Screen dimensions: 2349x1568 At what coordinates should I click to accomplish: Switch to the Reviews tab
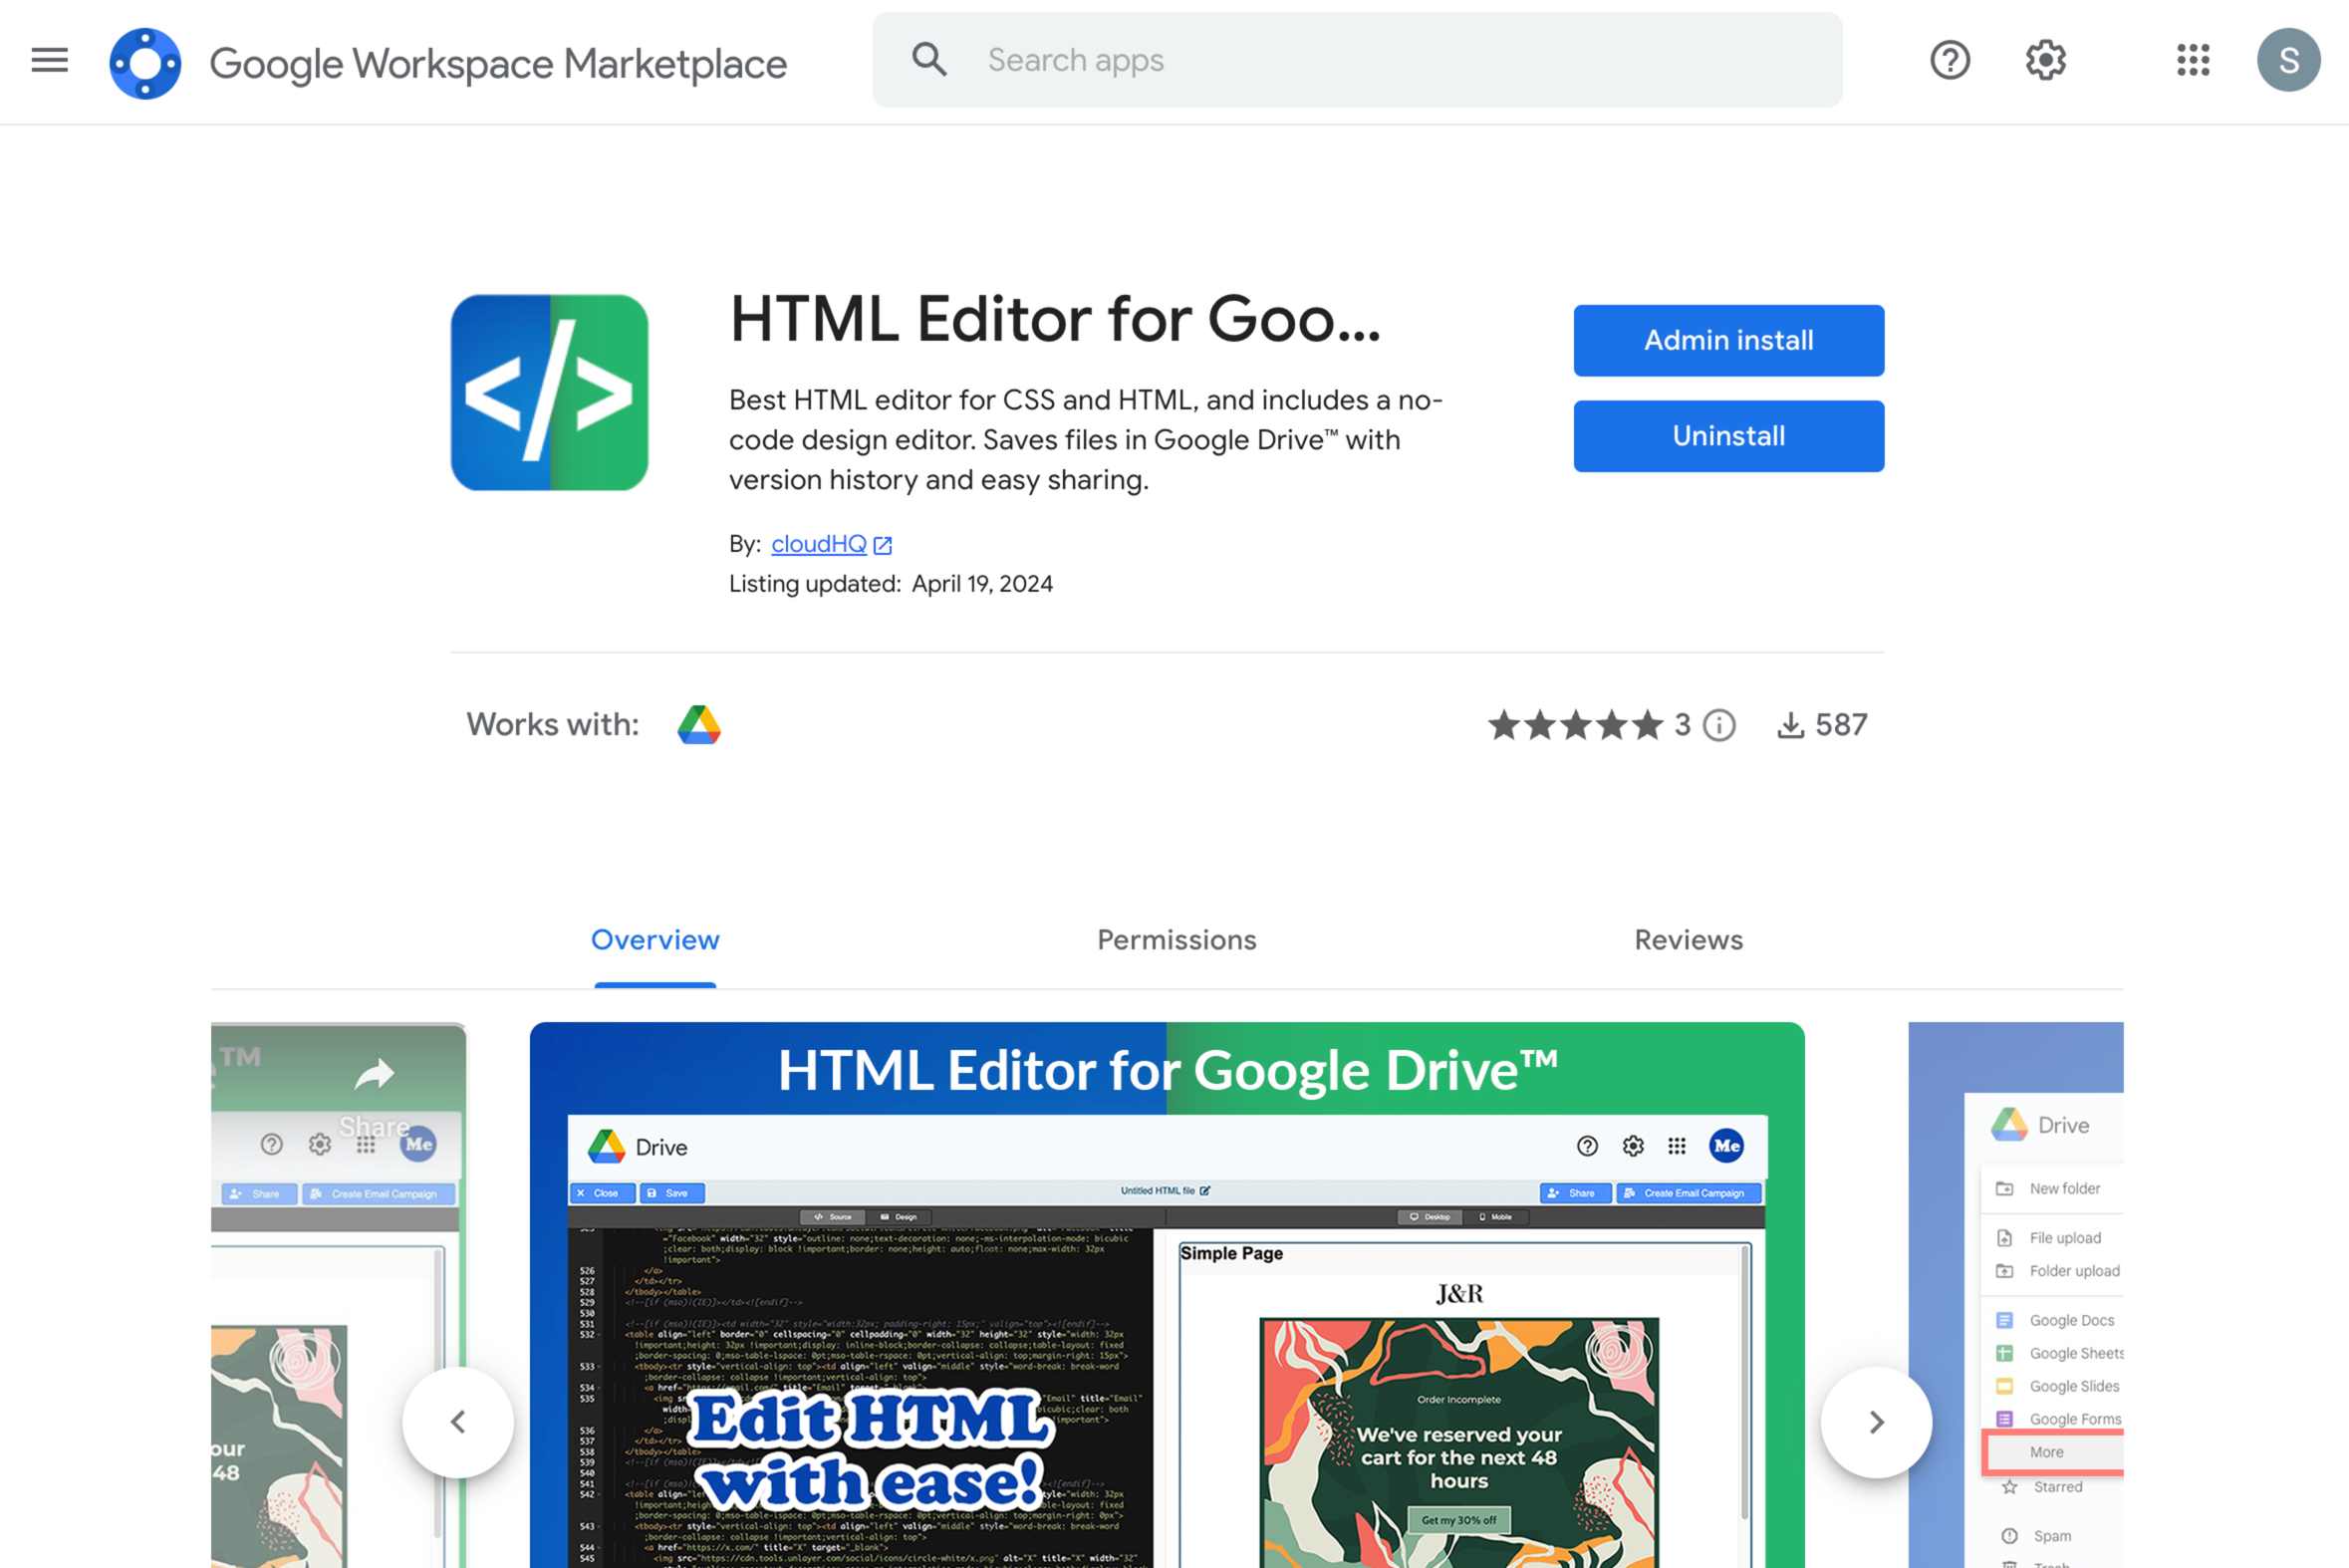click(x=1688, y=940)
